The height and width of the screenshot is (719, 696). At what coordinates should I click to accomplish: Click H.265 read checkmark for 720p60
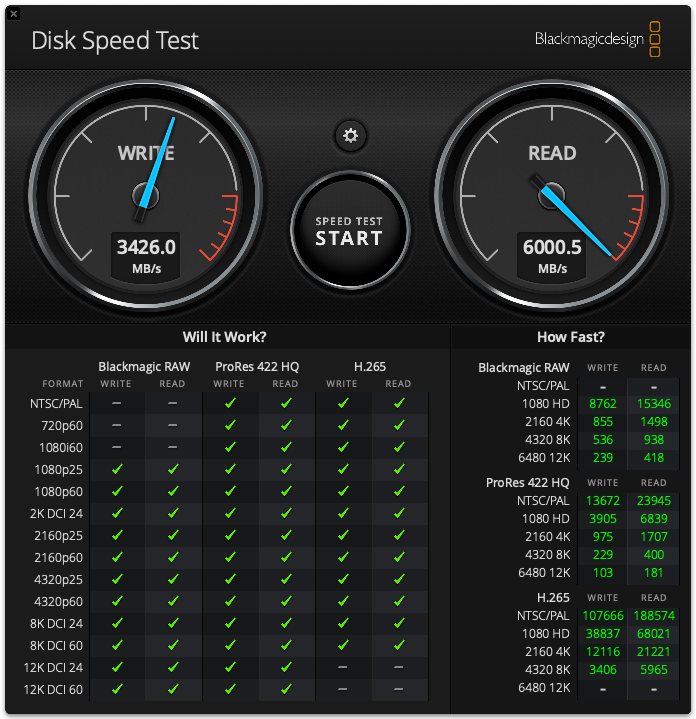pos(398,425)
